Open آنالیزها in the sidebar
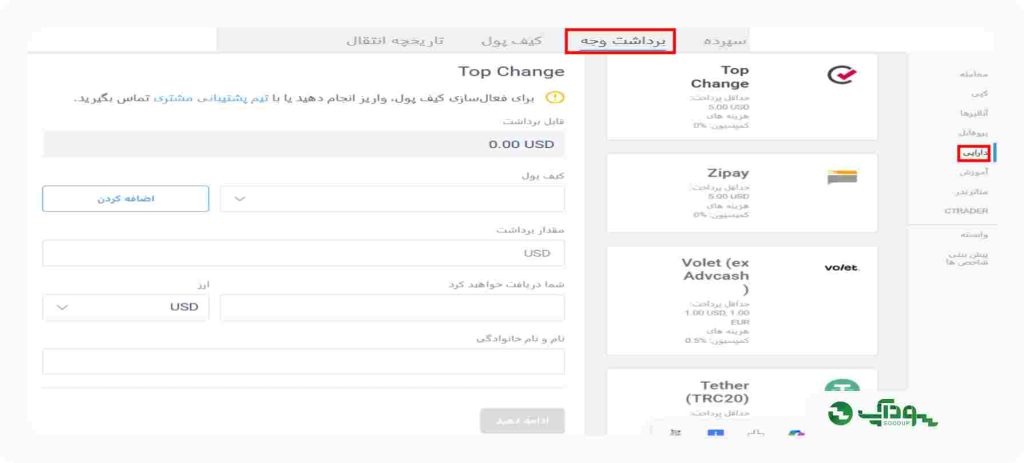1024x463 pixels. tap(974, 113)
